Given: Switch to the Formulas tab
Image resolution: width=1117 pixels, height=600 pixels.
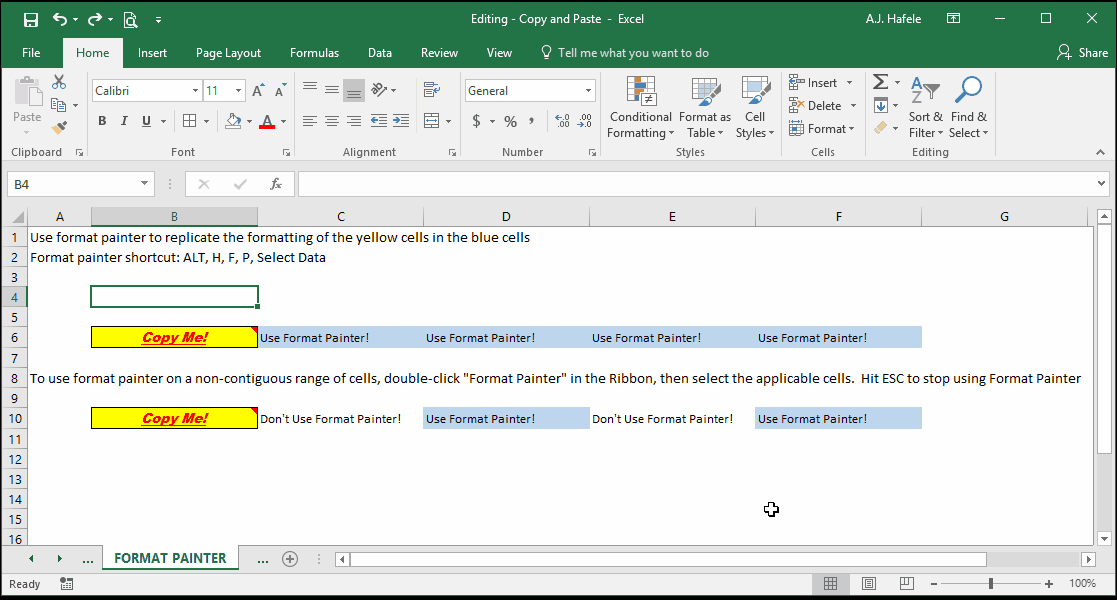Looking at the screenshot, I should (x=314, y=53).
